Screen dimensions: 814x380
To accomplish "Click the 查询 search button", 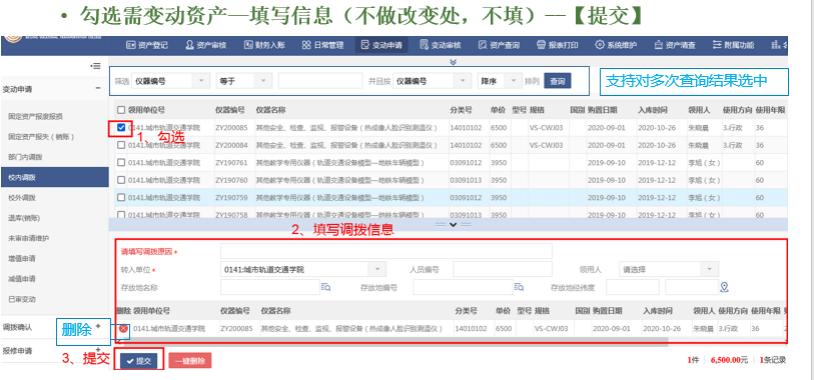I will (x=558, y=82).
